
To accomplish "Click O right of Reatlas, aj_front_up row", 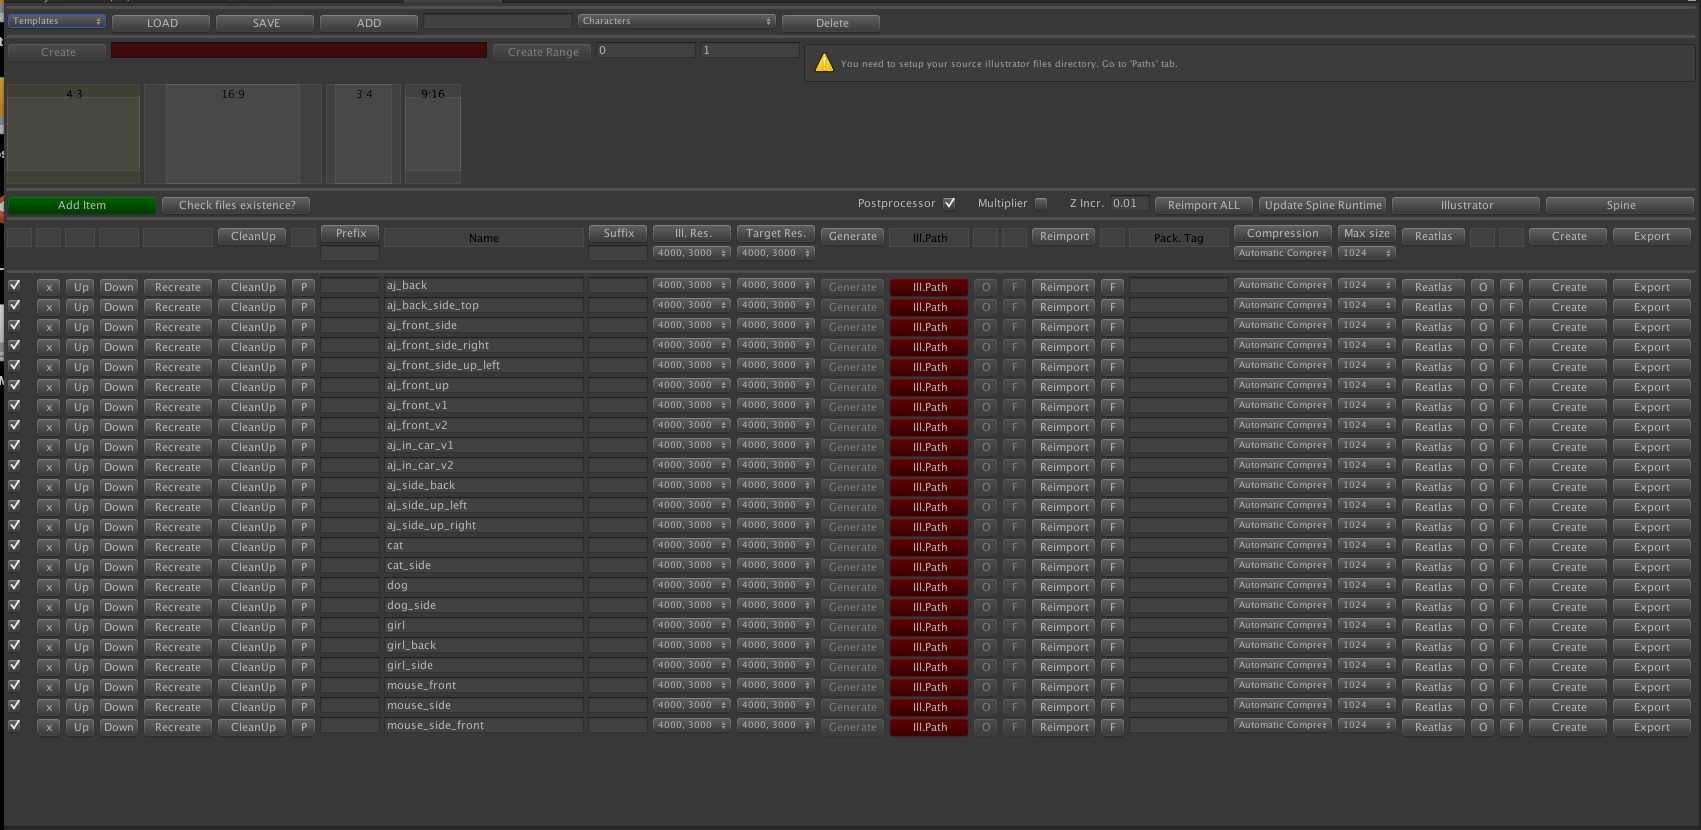I will coord(1483,387).
